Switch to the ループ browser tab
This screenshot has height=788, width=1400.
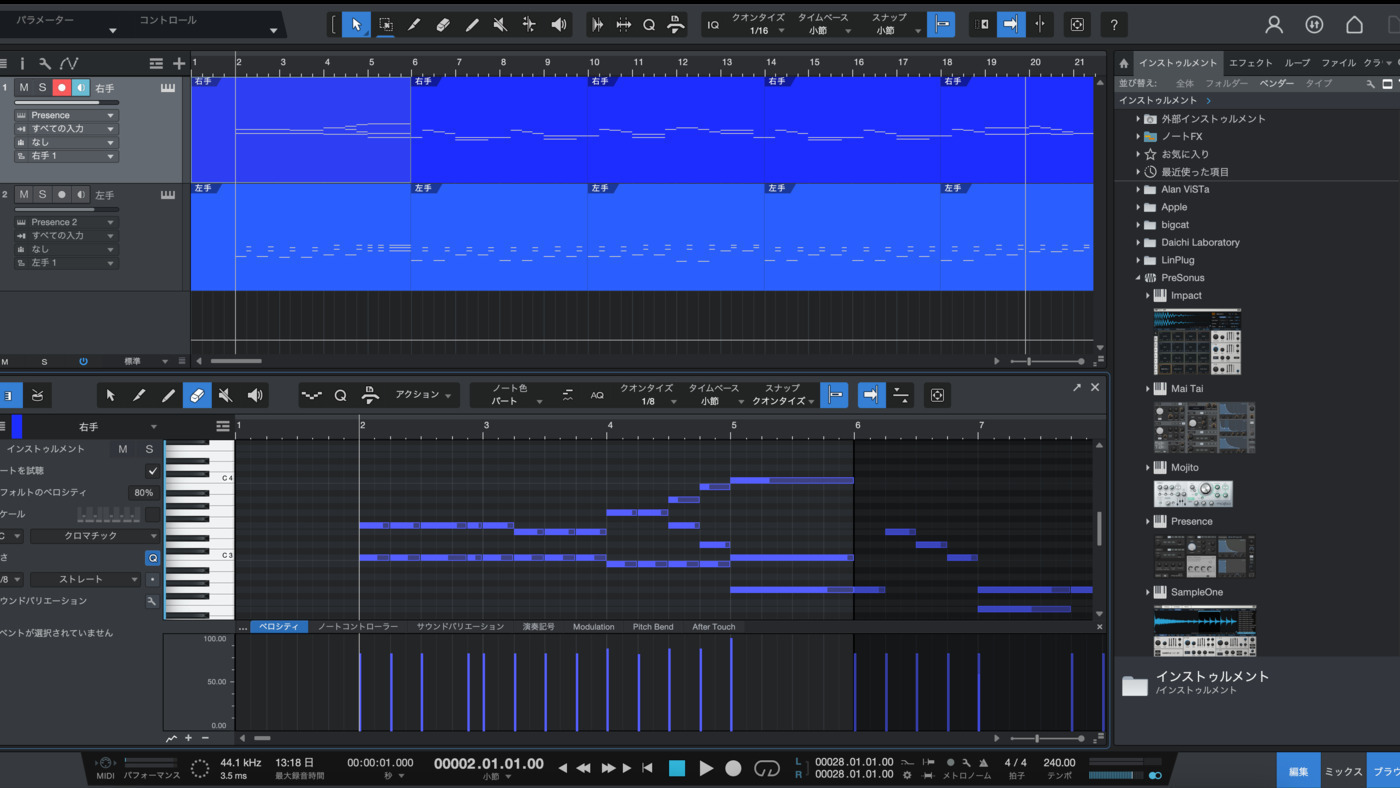pos(1297,63)
